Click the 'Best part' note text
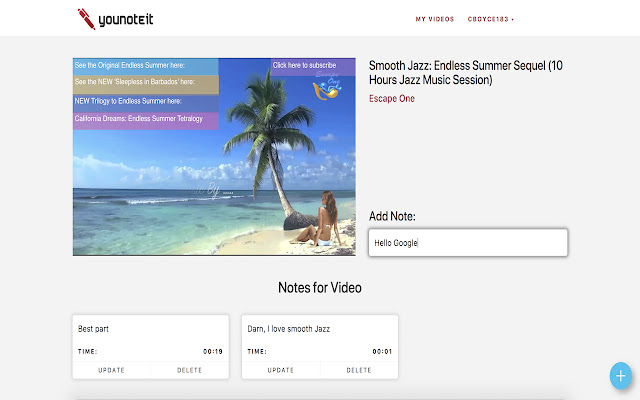The height and width of the screenshot is (400, 640). coord(93,329)
